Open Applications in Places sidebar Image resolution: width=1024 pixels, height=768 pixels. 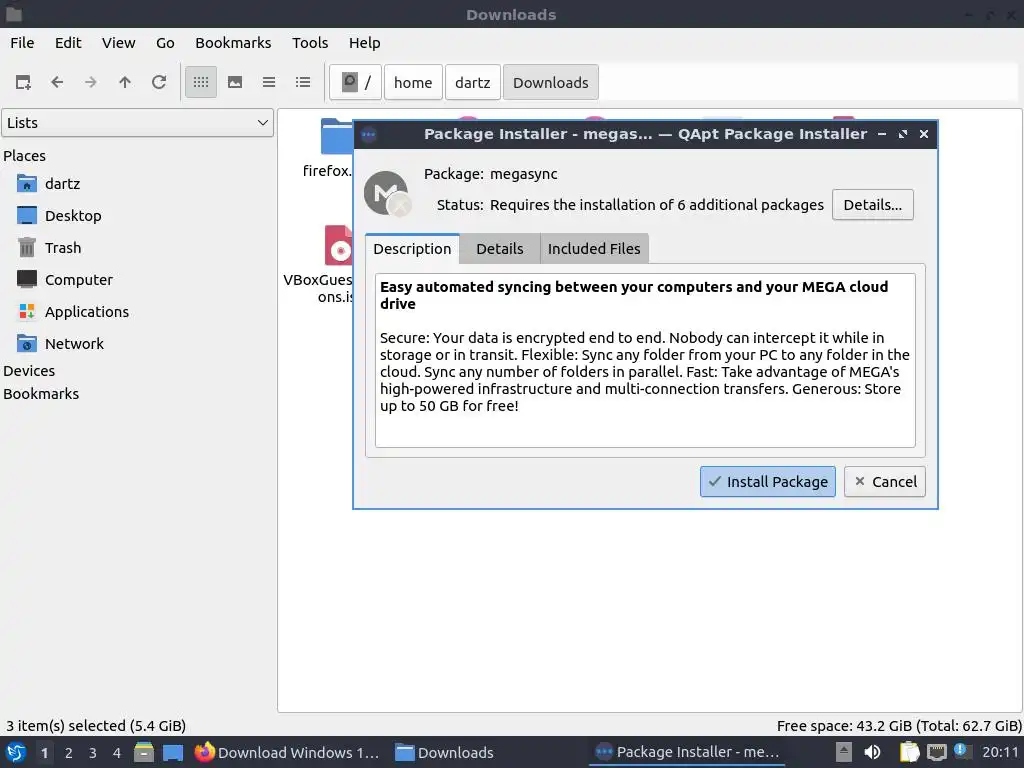coord(73,312)
